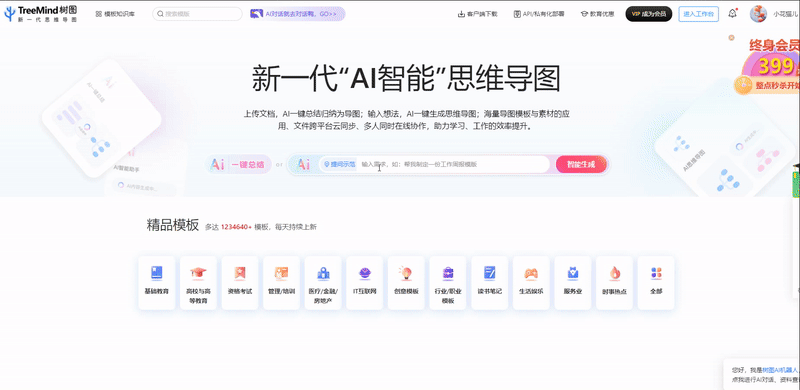Click VIP 成为会员 button
The height and width of the screenshot is (390, 800).
(x=648, y=14)
